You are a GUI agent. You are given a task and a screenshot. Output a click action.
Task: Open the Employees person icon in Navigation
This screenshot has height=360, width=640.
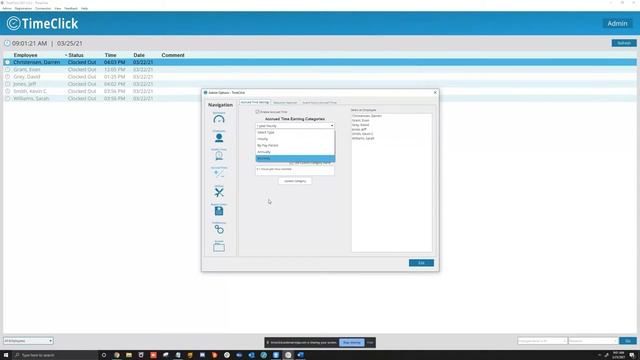coord(219,138)
